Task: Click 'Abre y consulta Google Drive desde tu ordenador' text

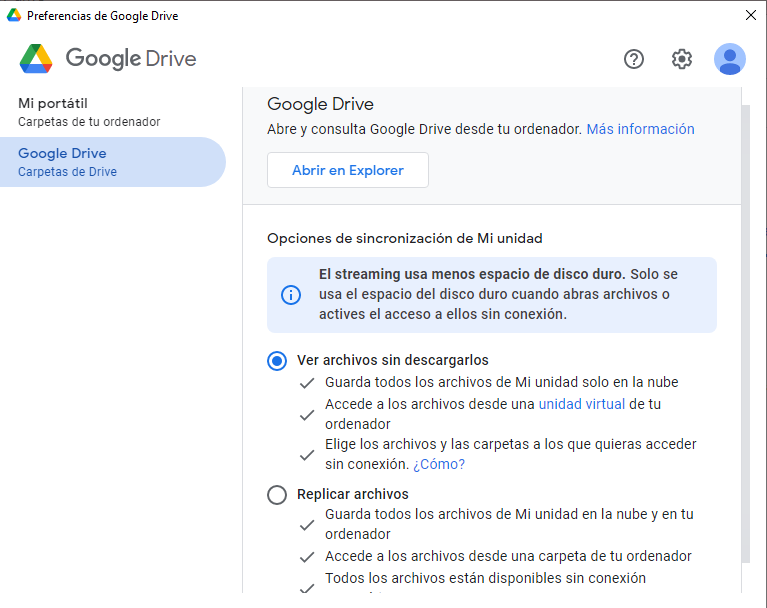Action: (424, 129)
